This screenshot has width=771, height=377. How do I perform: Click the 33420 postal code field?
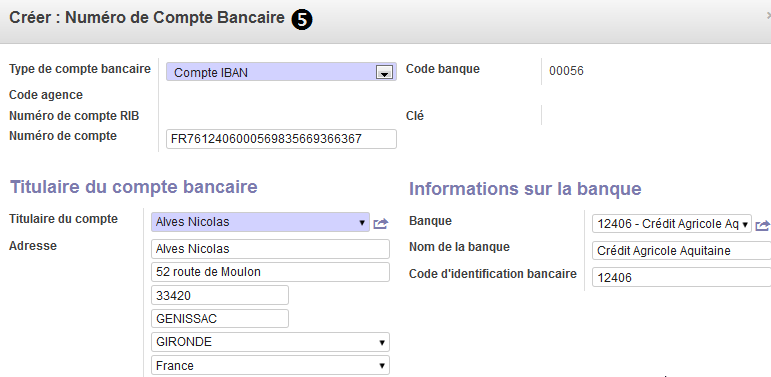click(220, 295)
